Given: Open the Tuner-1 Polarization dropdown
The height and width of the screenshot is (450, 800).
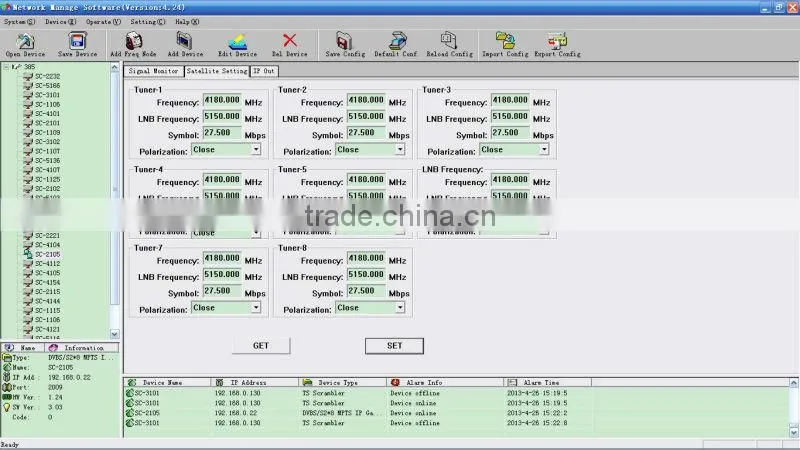Looking at the screenshot, I should coord(256,149).
